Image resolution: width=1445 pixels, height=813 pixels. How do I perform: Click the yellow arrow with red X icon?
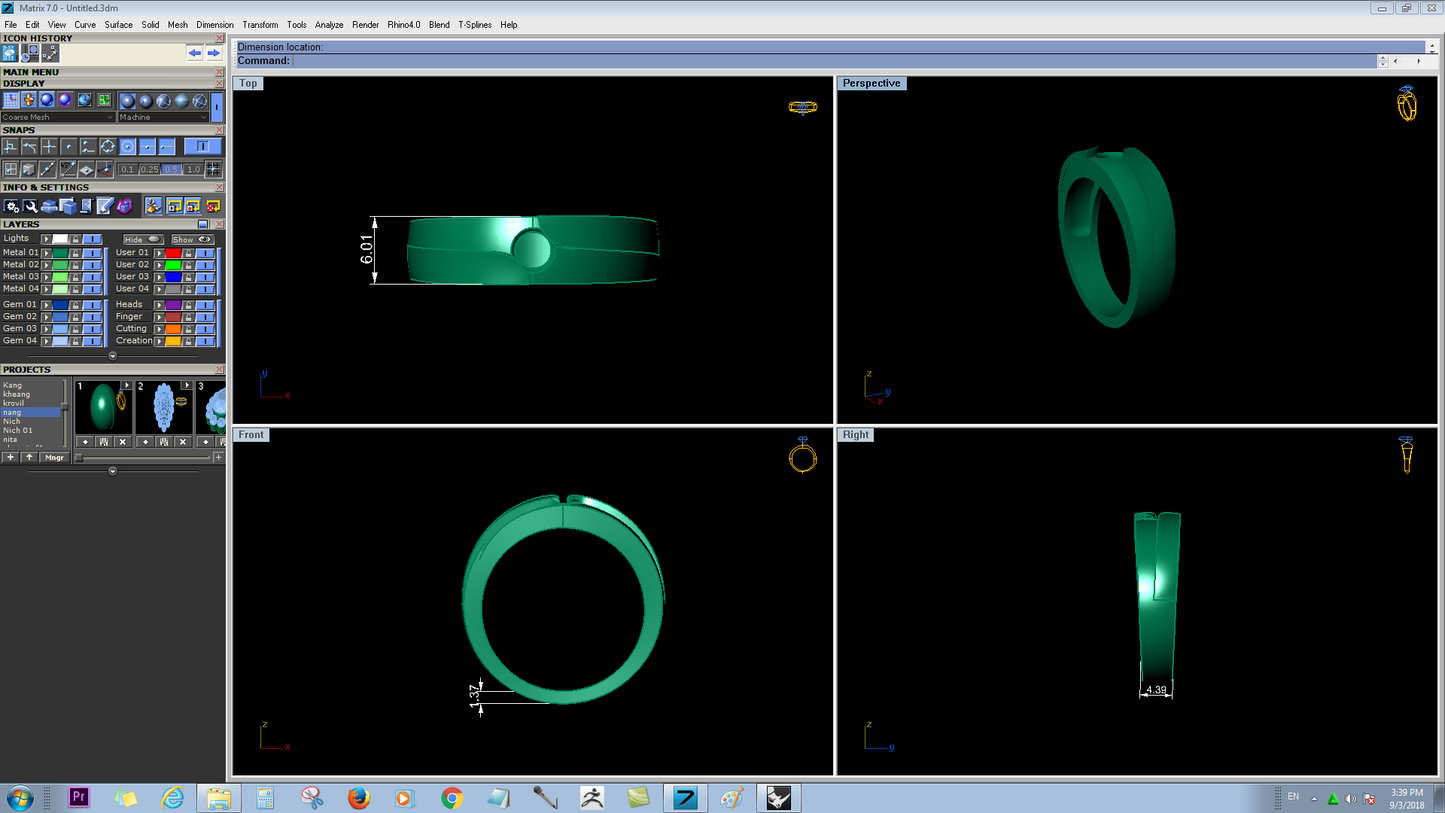pos(213,206)
